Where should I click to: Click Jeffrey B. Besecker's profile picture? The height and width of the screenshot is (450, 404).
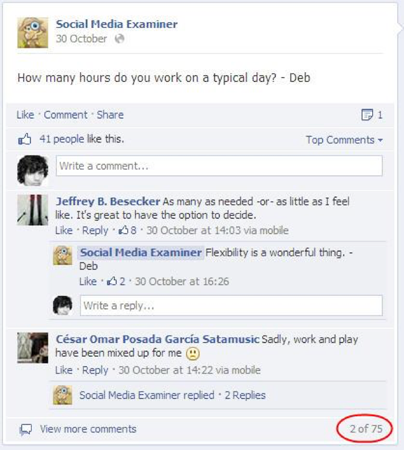(x=33, y=210)
